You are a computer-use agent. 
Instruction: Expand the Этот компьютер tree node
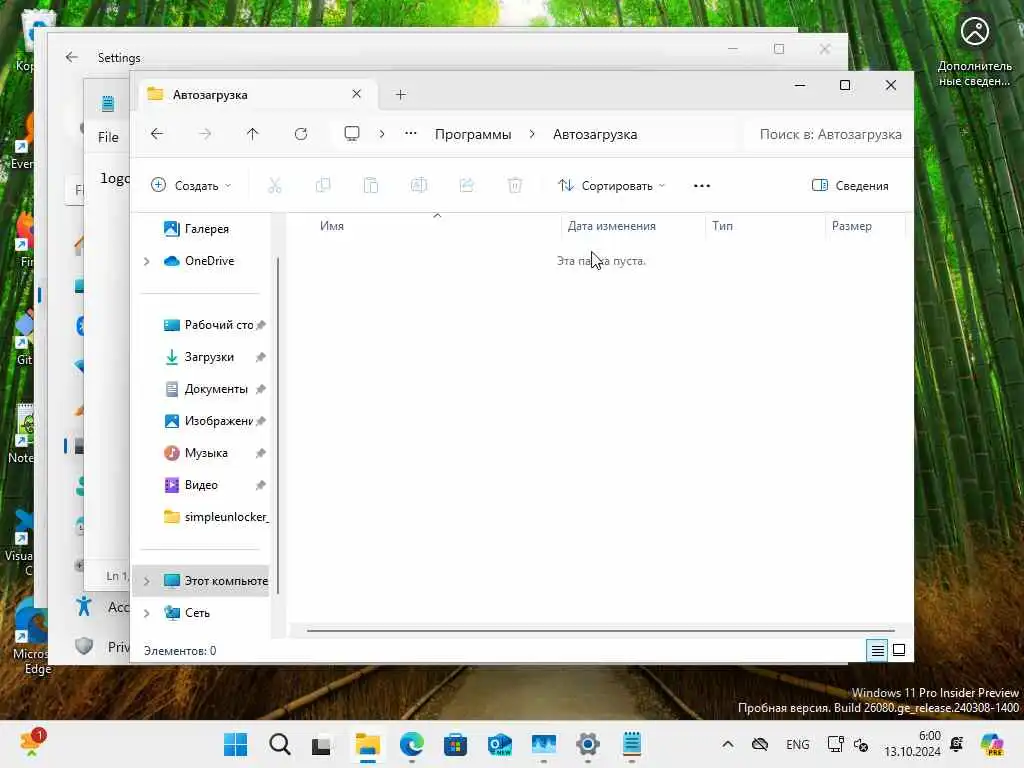point(147,581)
